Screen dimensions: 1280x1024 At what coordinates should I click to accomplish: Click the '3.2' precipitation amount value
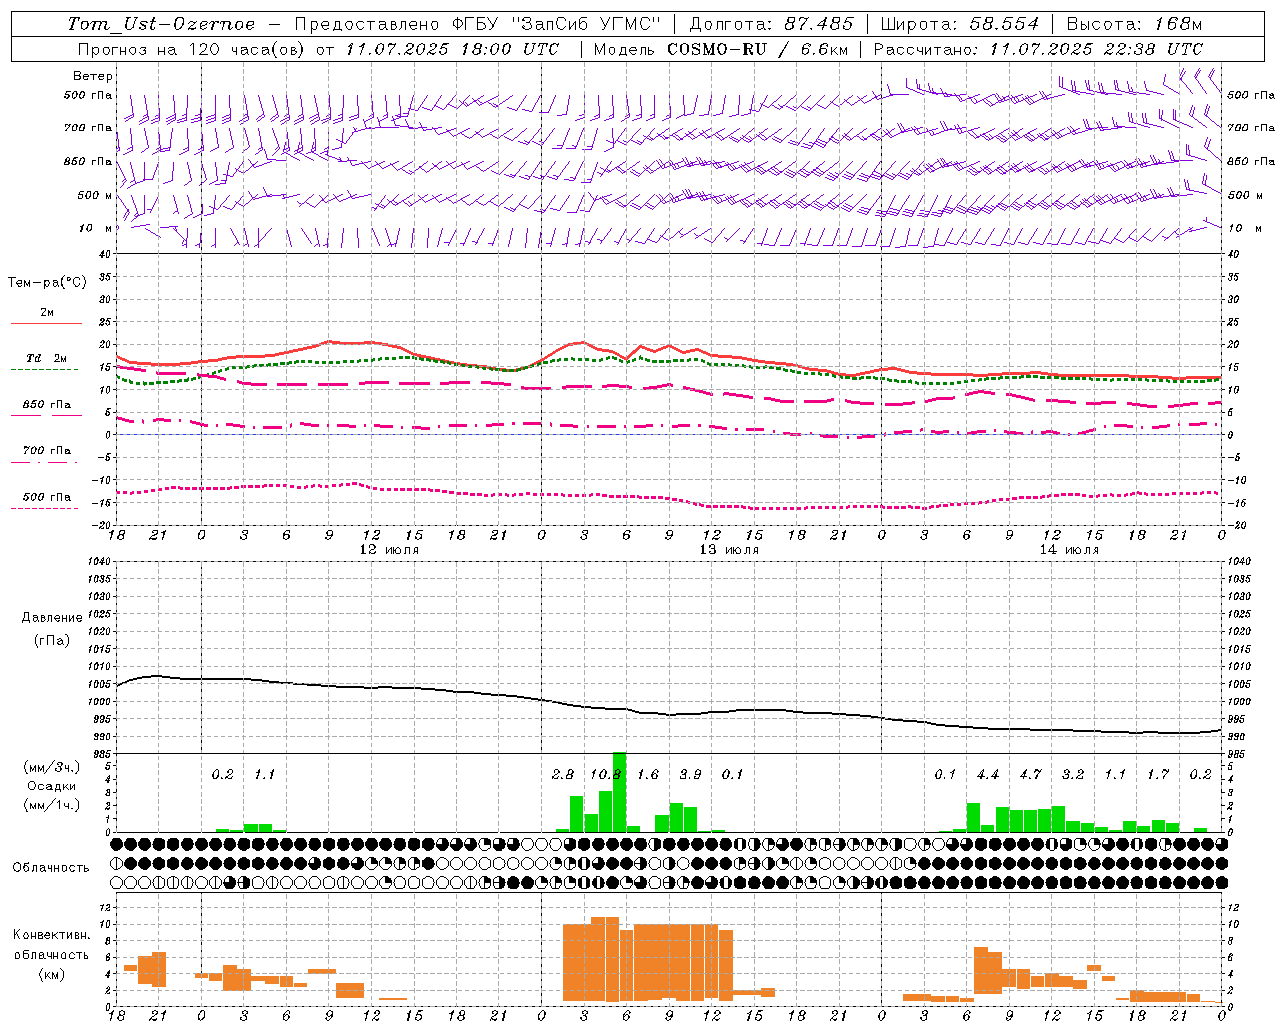point(1073,775)
